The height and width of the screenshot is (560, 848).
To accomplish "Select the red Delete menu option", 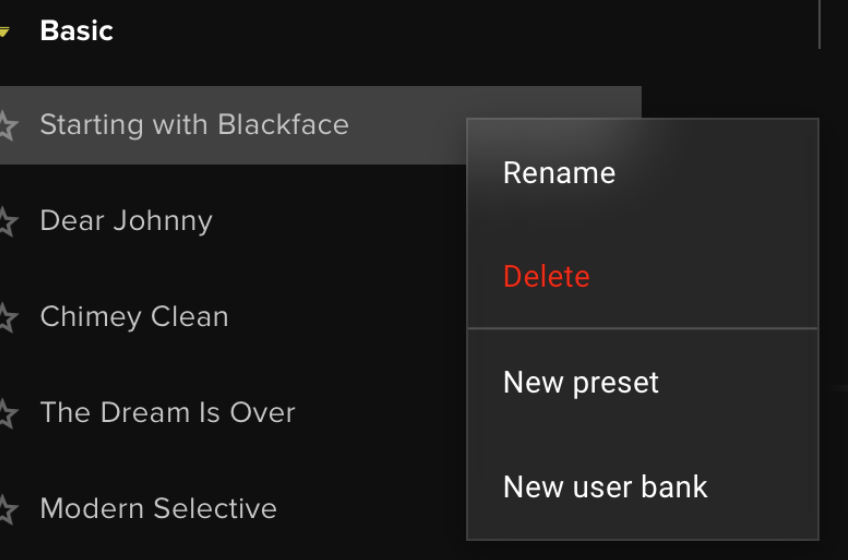I will pos(546,276).
